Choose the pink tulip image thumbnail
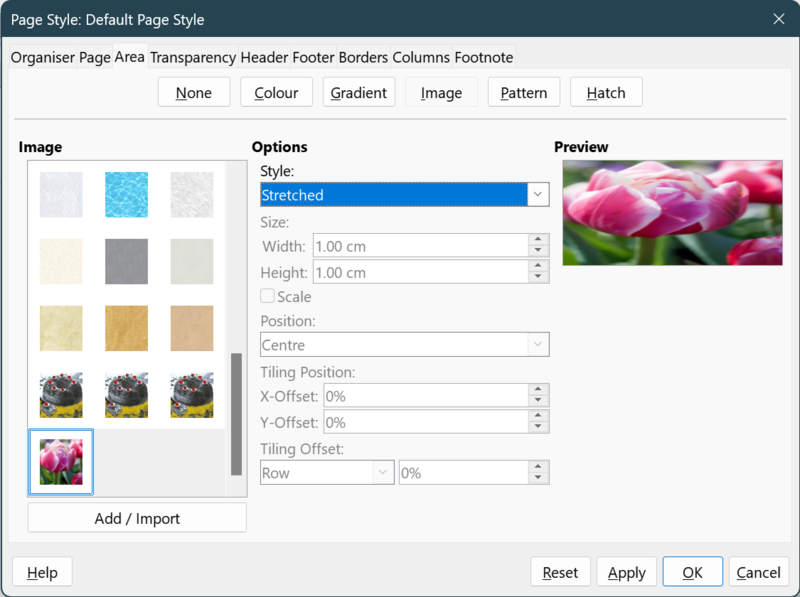Viewport: 800px width, 597px height. [61, 462]
